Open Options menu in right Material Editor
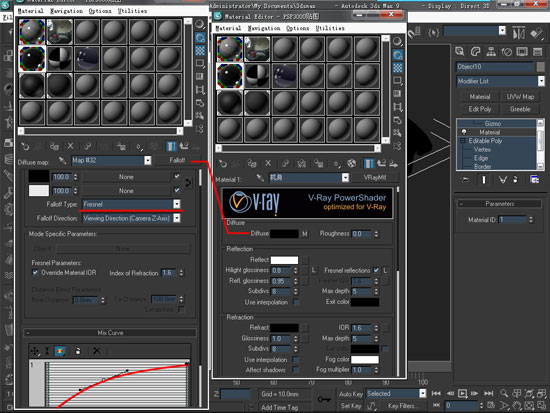550x413 pixels. (x=297, y=28)
